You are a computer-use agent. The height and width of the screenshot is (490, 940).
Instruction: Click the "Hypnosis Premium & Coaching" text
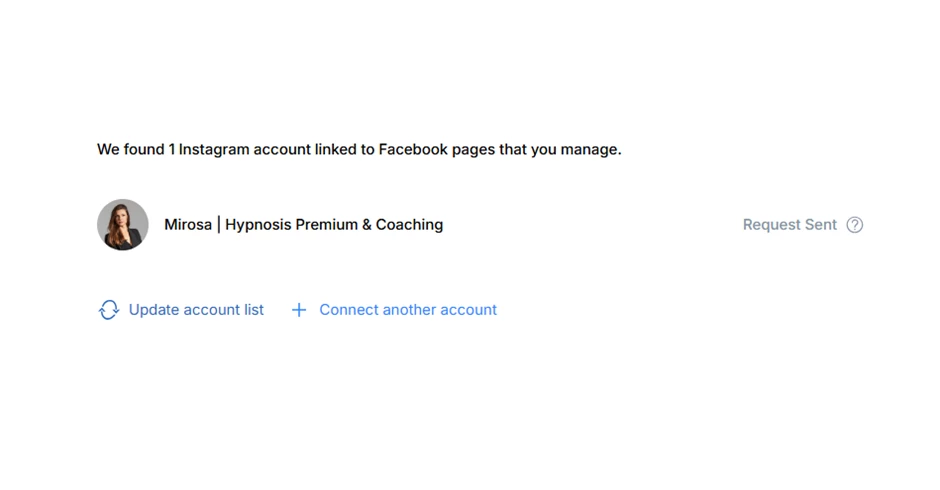pyautogui.click(x=334, y=225)
